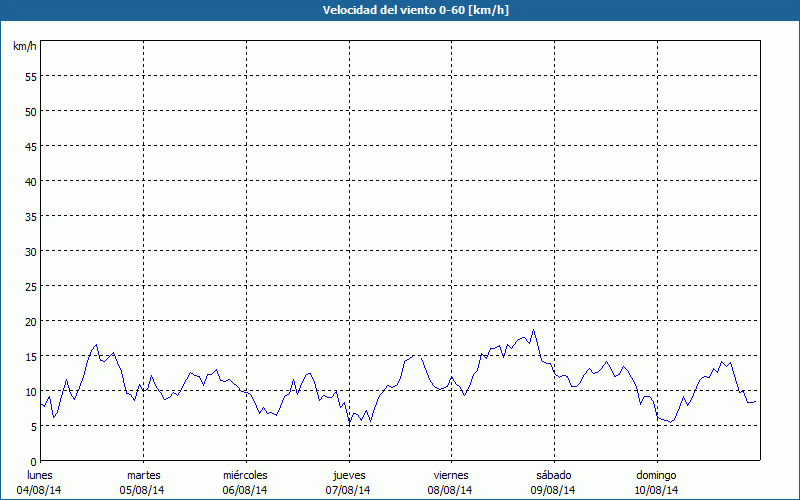Screen dimensions: 800x500
Task: Click the chart title 'Velocidad del viento 0-60 [km/h]'
Action: coord(400,10)
